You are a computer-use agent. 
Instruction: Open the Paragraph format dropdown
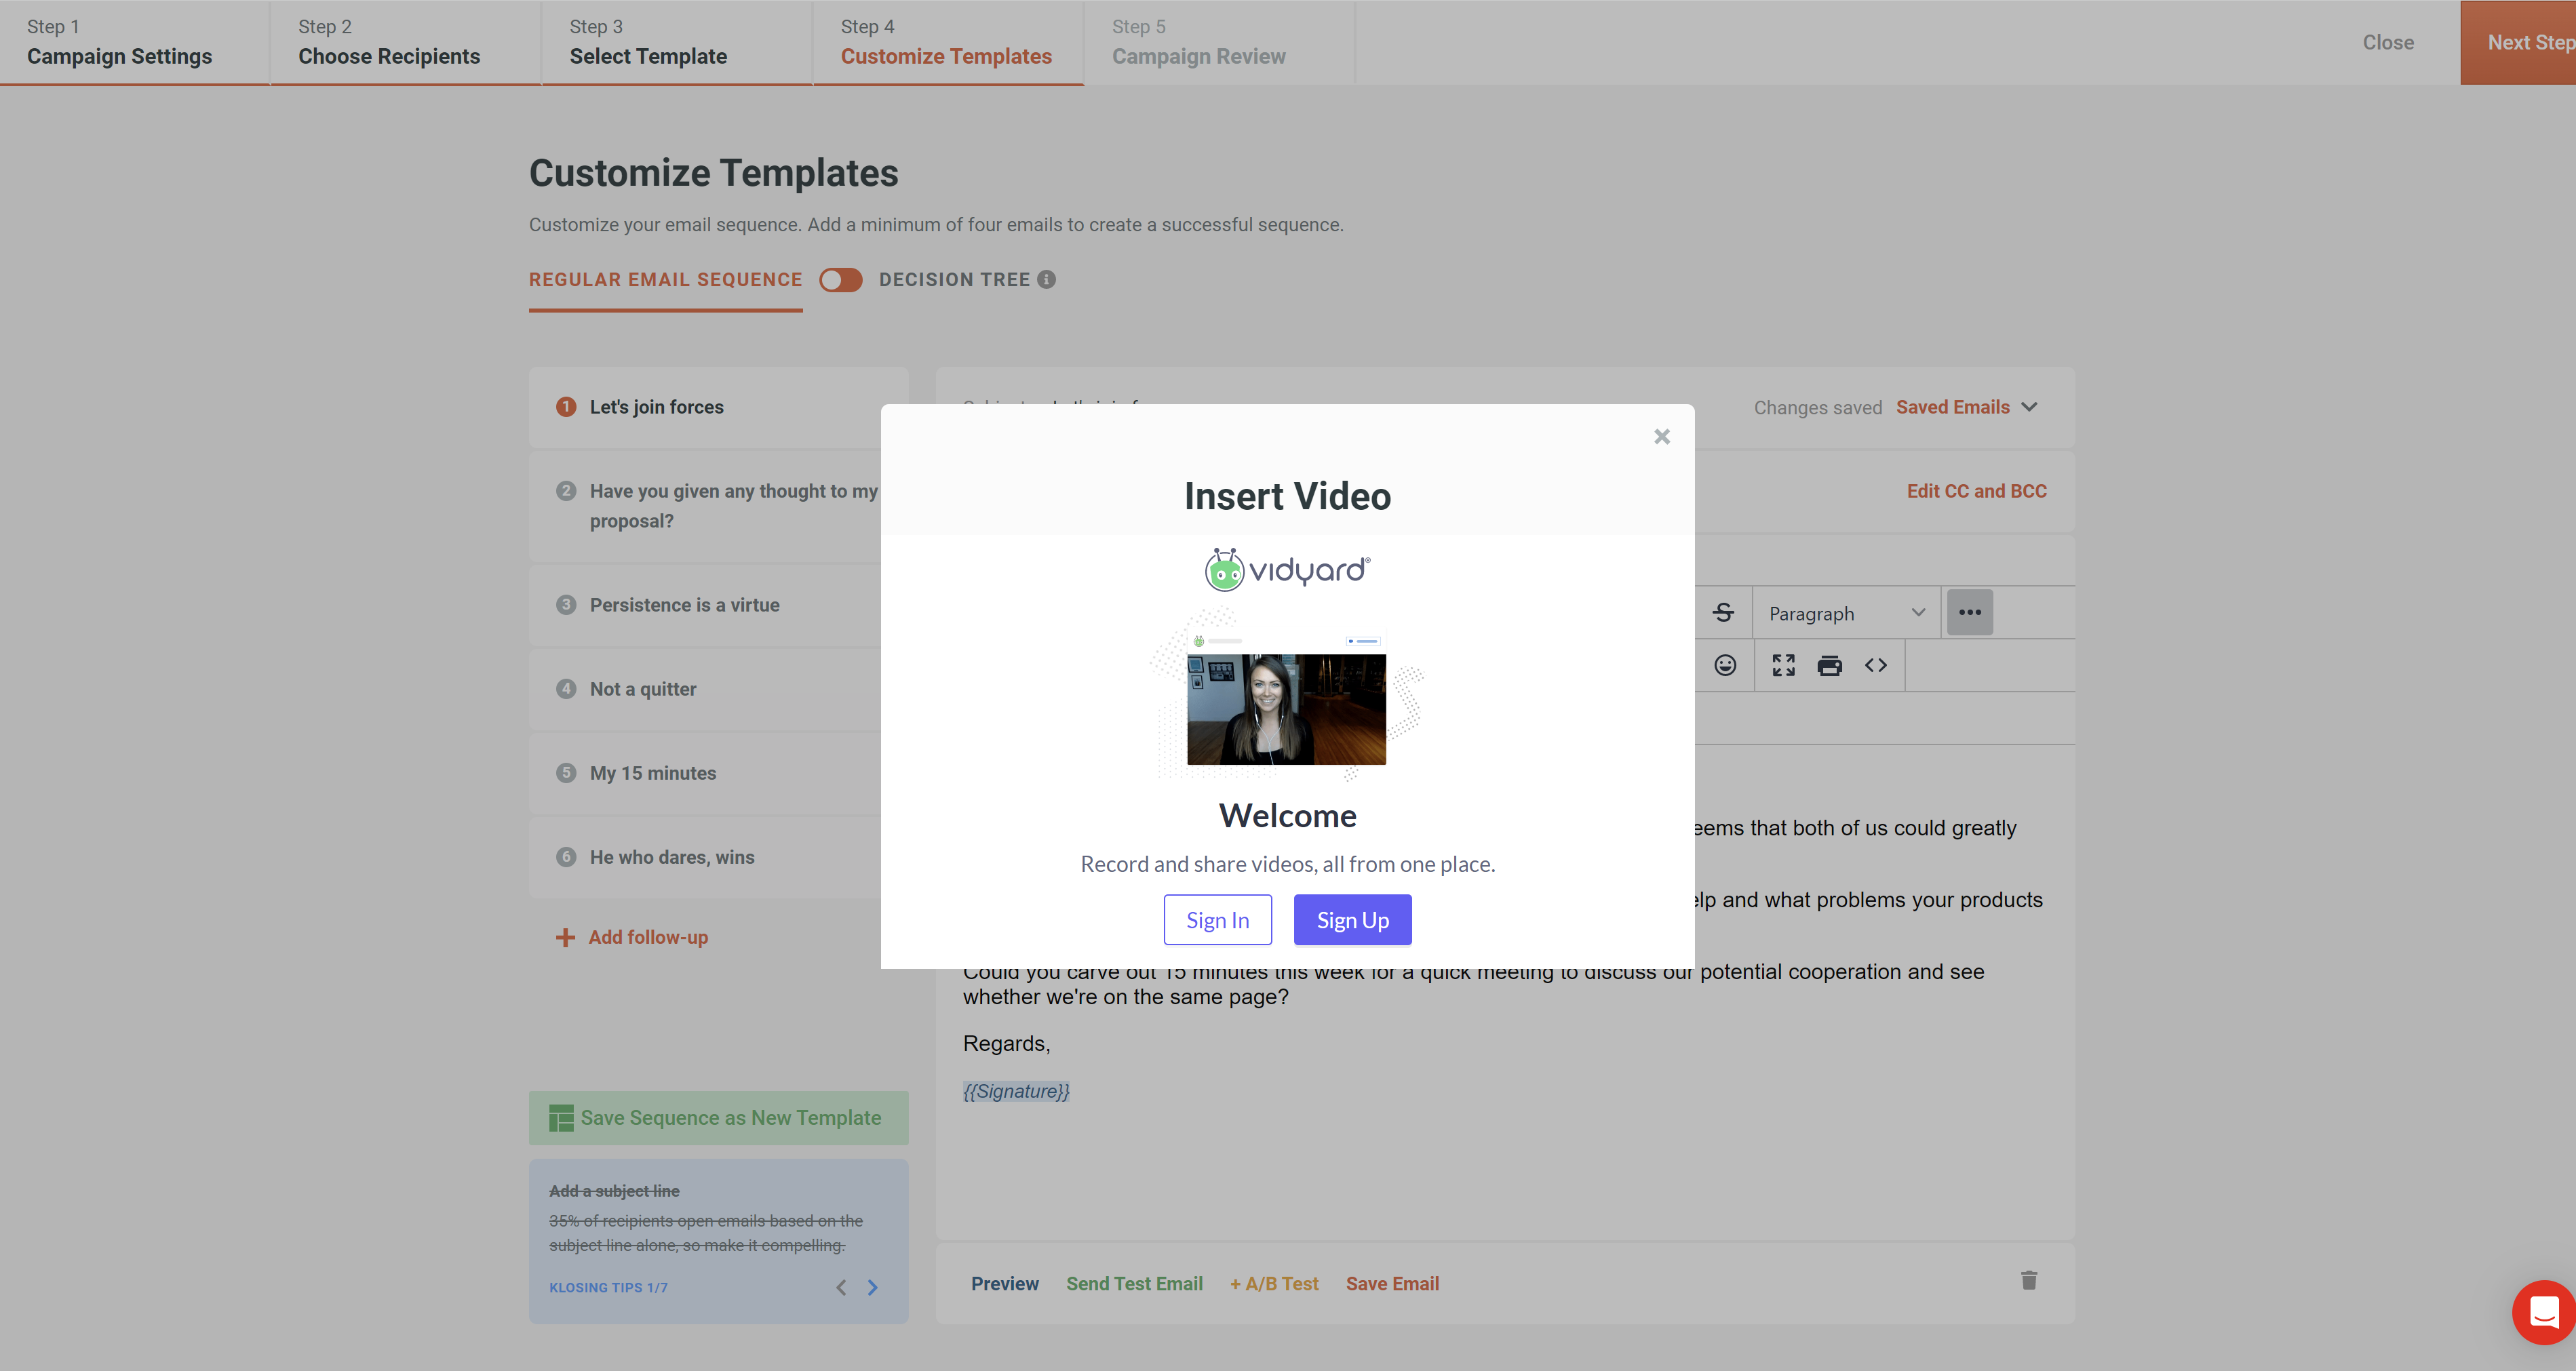coord(1846,613)
